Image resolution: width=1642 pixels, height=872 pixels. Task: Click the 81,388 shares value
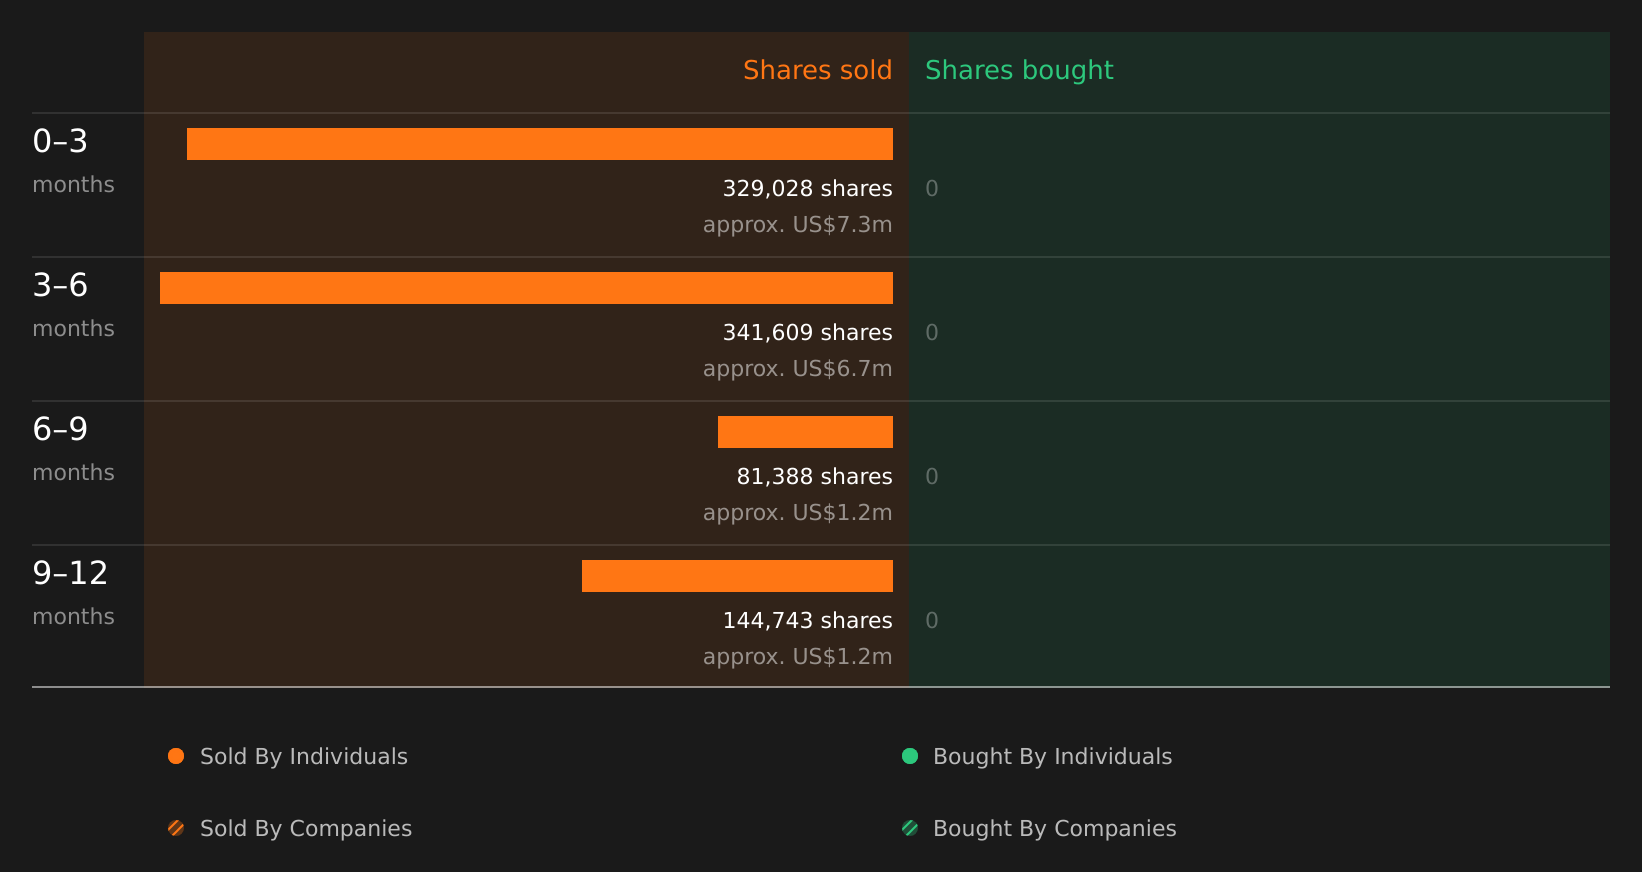[x=814, y=477]
